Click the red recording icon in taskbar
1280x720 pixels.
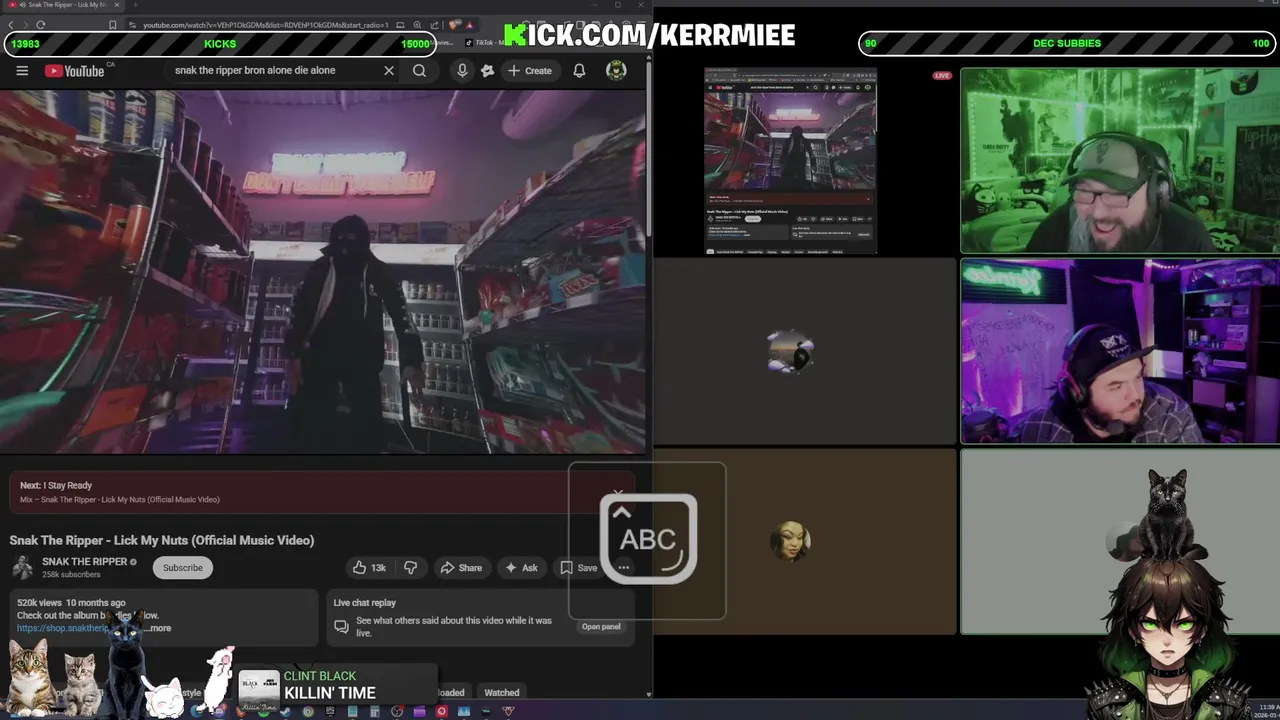[441, 712]
